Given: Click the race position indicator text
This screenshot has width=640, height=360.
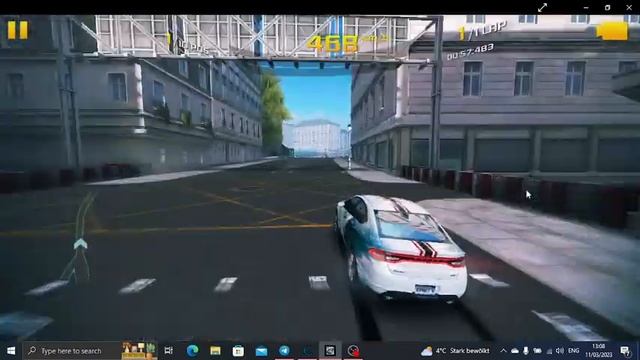Looking at the screenshot, I should [x=189, y=44].
